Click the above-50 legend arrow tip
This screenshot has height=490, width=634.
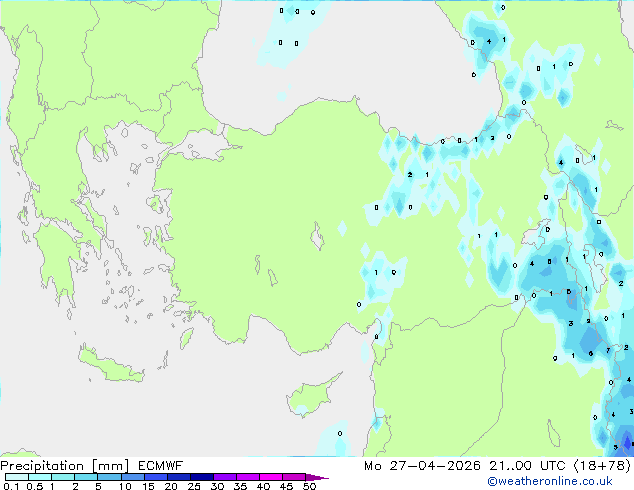(x=317, y=477)
